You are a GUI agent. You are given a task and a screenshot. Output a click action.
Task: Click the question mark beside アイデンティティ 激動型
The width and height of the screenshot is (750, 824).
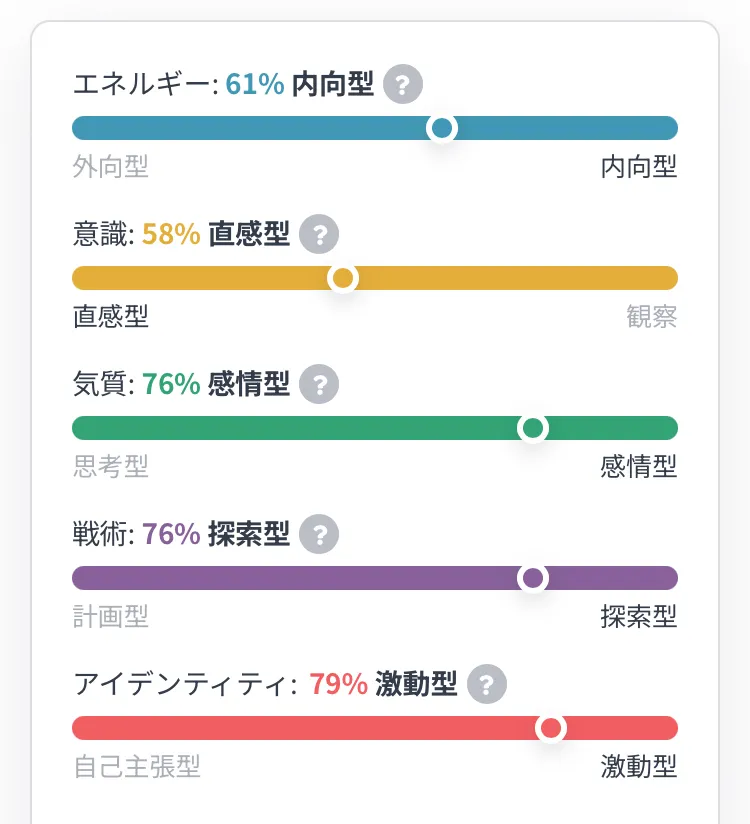pyautogui.click(x=486, y=684)
